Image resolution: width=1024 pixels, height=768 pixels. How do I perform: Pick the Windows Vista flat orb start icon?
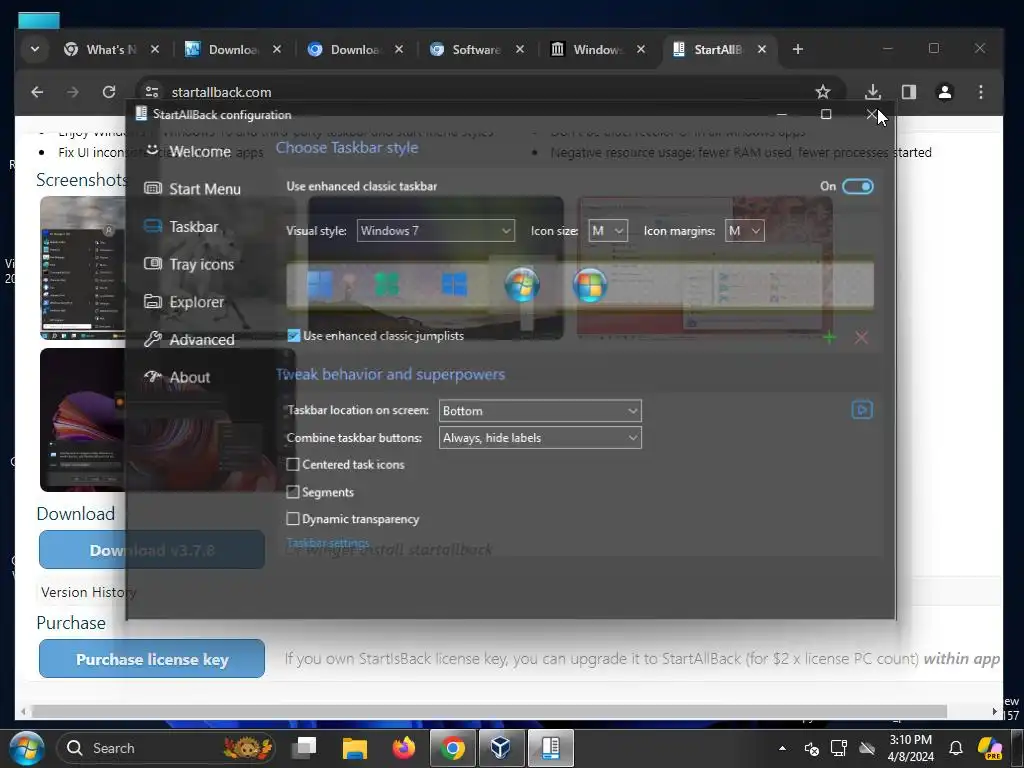pos(590,285)
